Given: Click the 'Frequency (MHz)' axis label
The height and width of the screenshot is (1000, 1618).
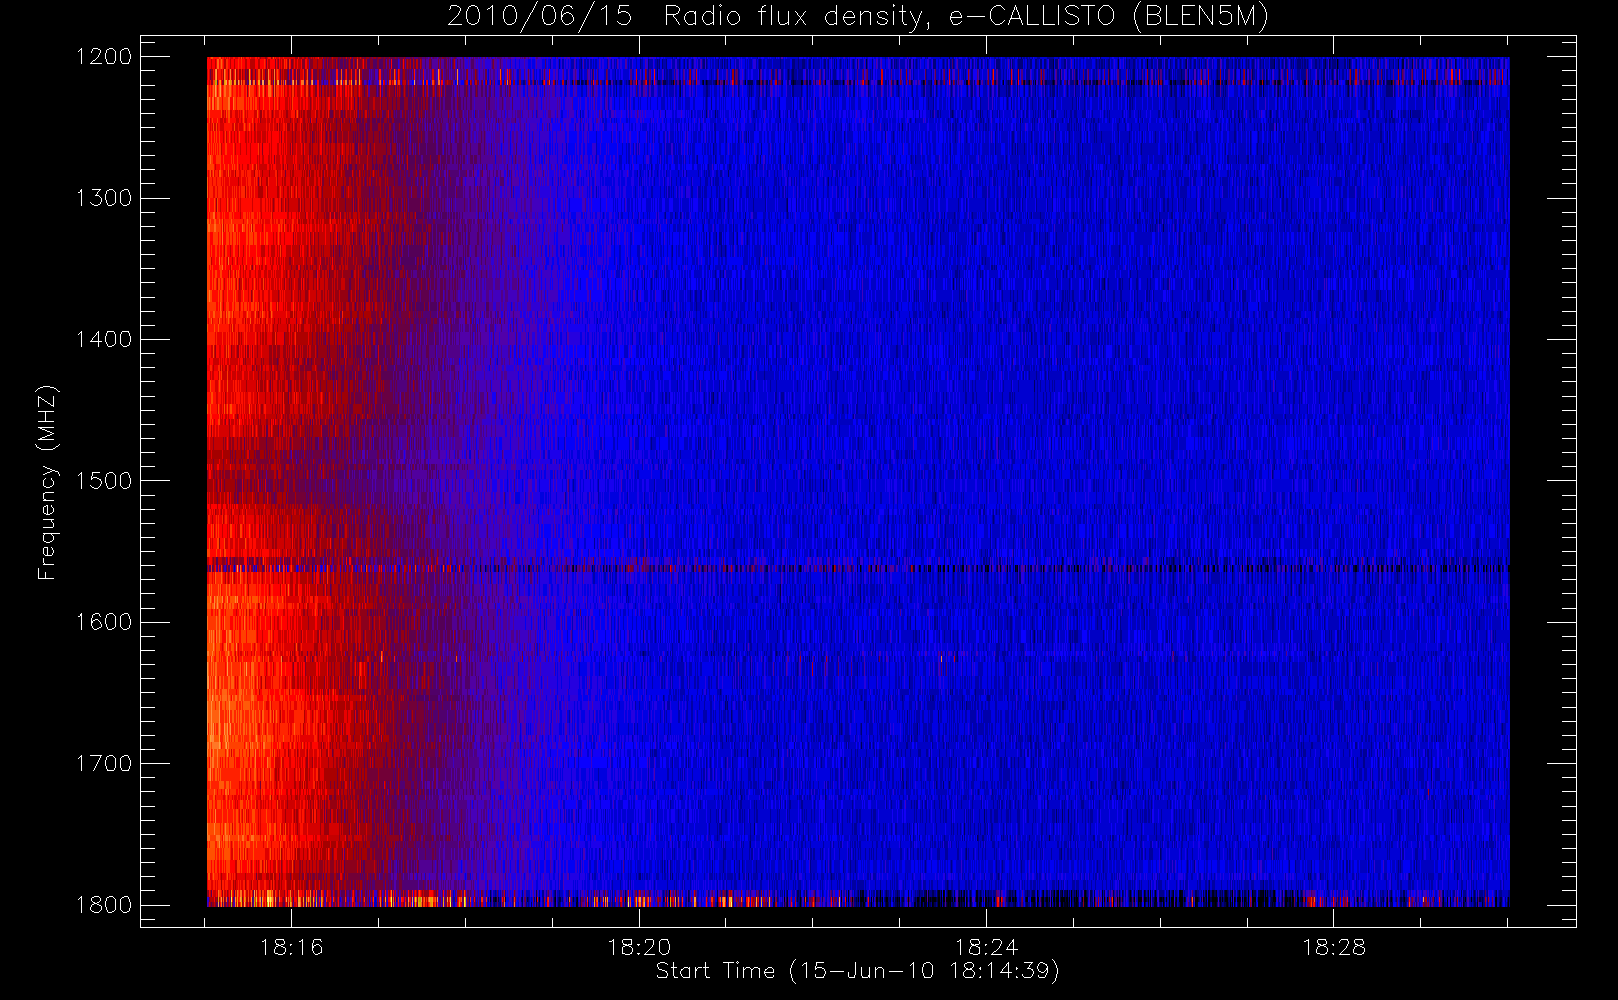Looking at the screenshot, I should click(x=47, y=482).
